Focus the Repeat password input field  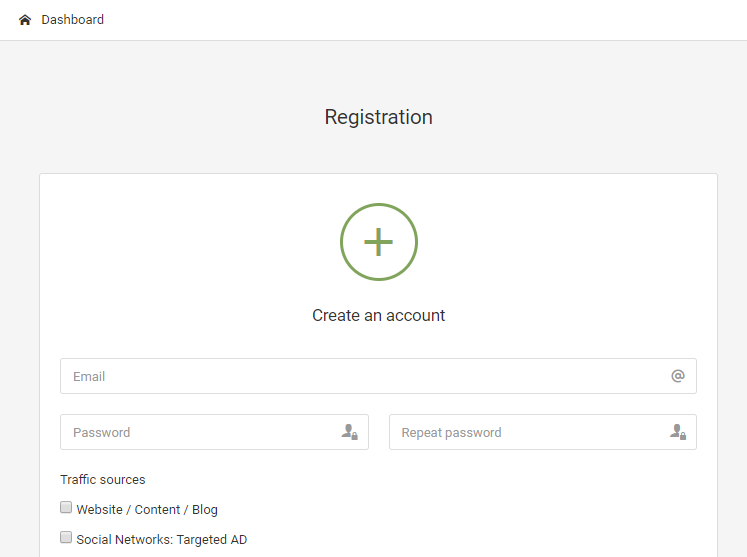point(543,432)
